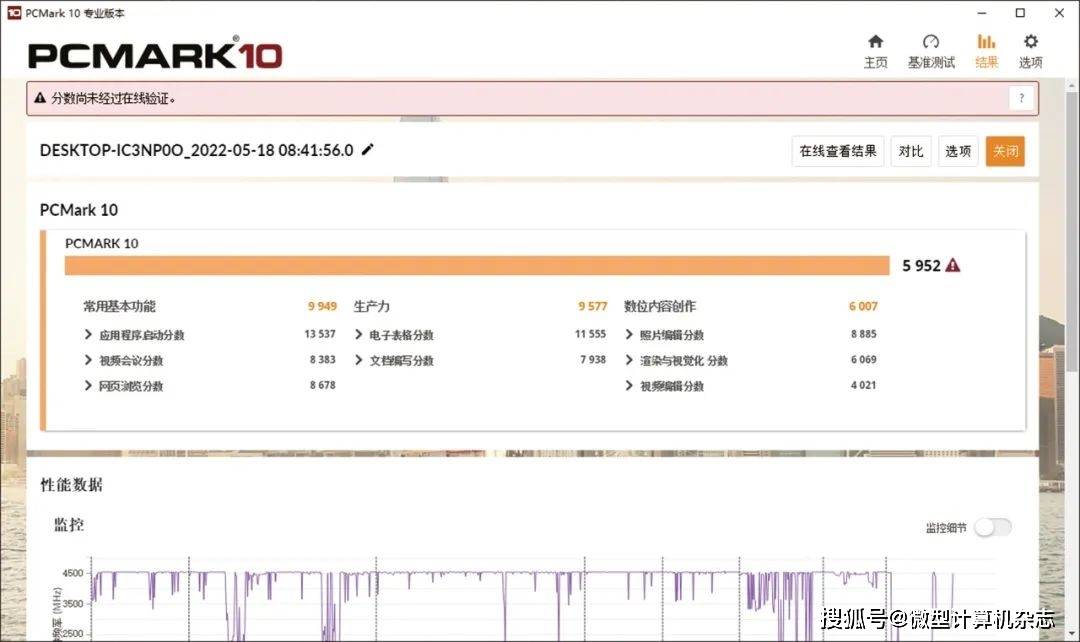Click the value 13 537
1080x642 pixels.
pos(320,334)
